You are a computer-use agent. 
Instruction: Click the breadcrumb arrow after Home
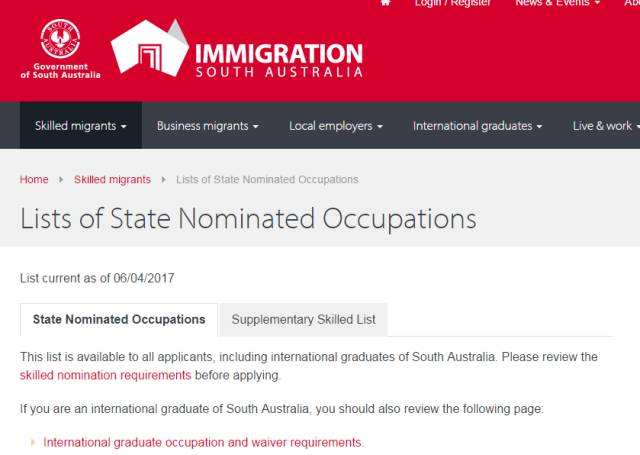[61, 180]
